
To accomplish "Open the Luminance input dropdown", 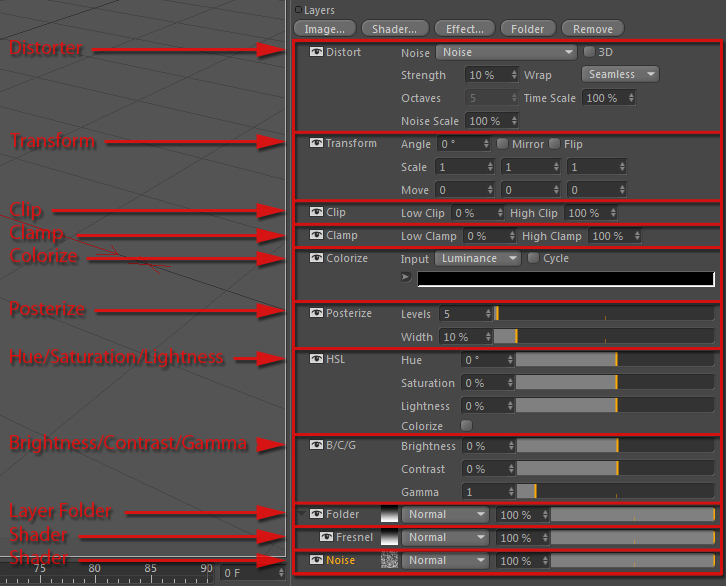I will pos(478,259).
